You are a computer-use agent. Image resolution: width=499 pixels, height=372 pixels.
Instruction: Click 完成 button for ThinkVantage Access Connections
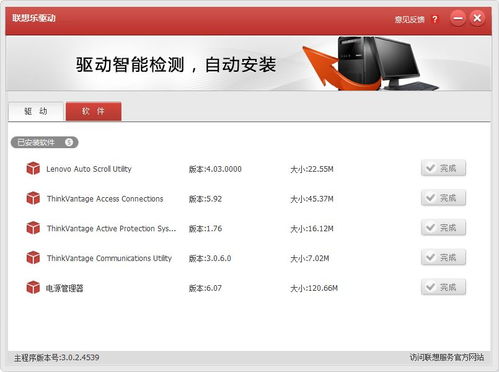click(x=443, y=198)
